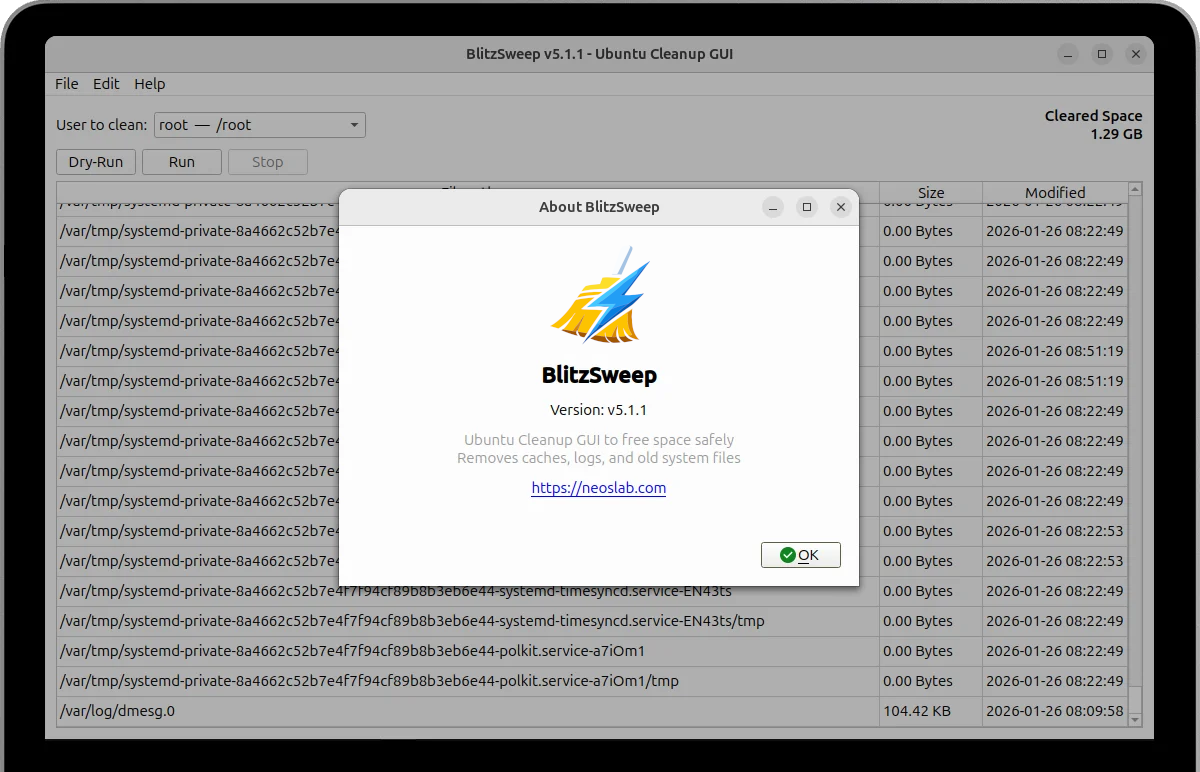Image resolution: width=1200 pixels, height=772 pixels.
Task: Expand the User to clean dropdown
Action: click(260, 125)
